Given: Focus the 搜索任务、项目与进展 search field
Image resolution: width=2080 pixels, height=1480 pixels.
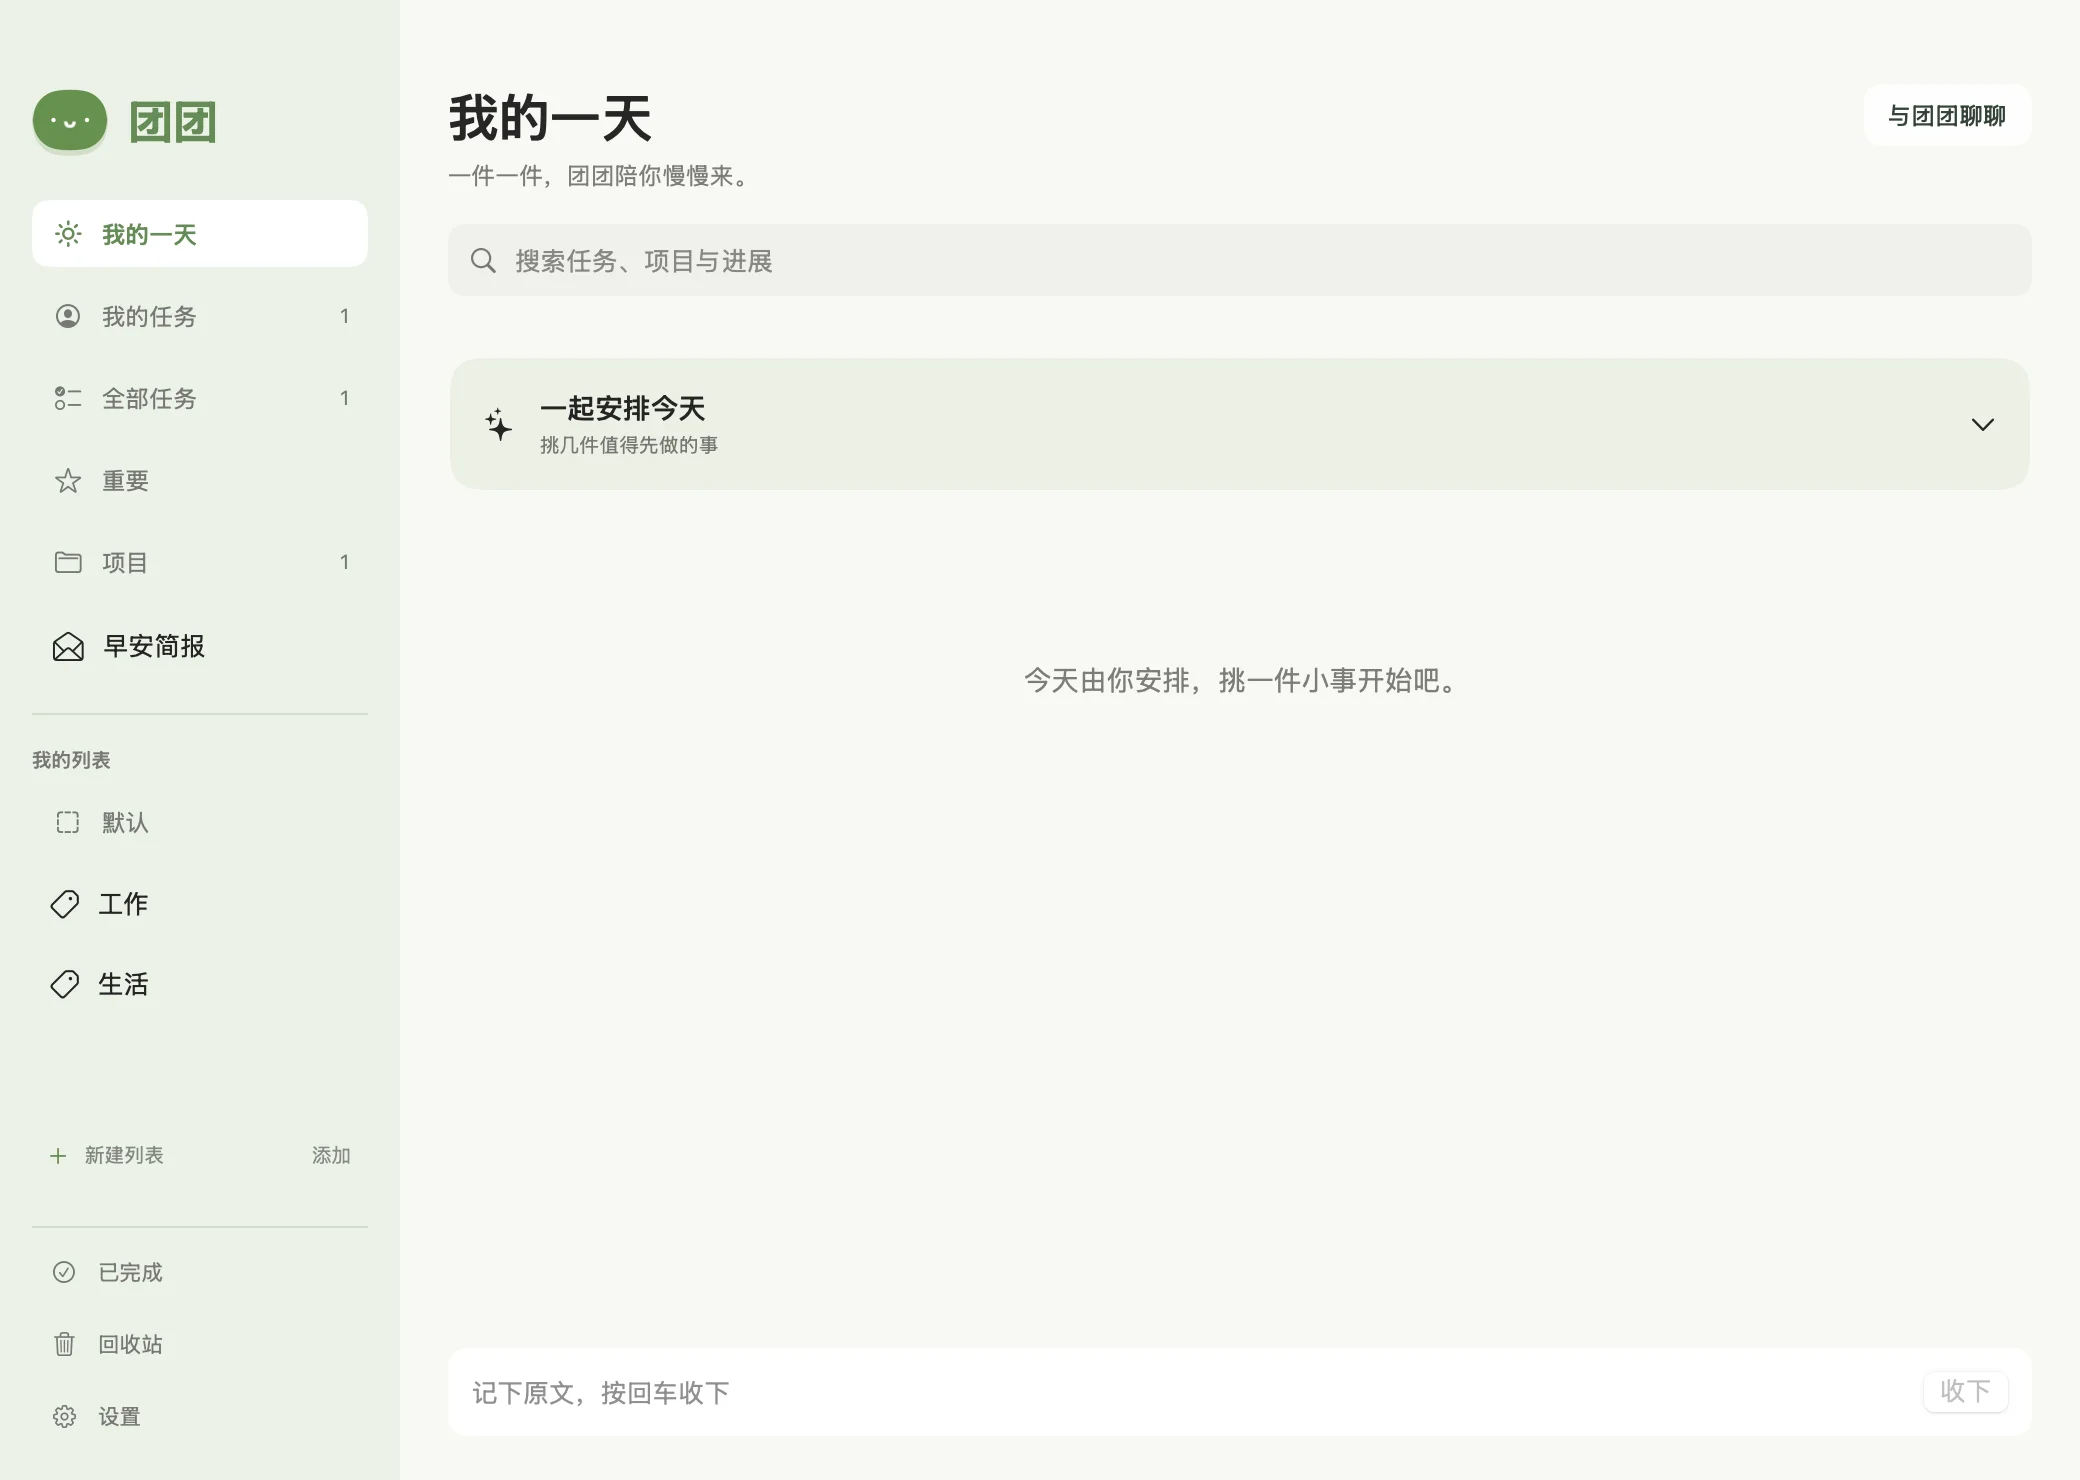Looking at the screenshot, I should point(1239,260).
